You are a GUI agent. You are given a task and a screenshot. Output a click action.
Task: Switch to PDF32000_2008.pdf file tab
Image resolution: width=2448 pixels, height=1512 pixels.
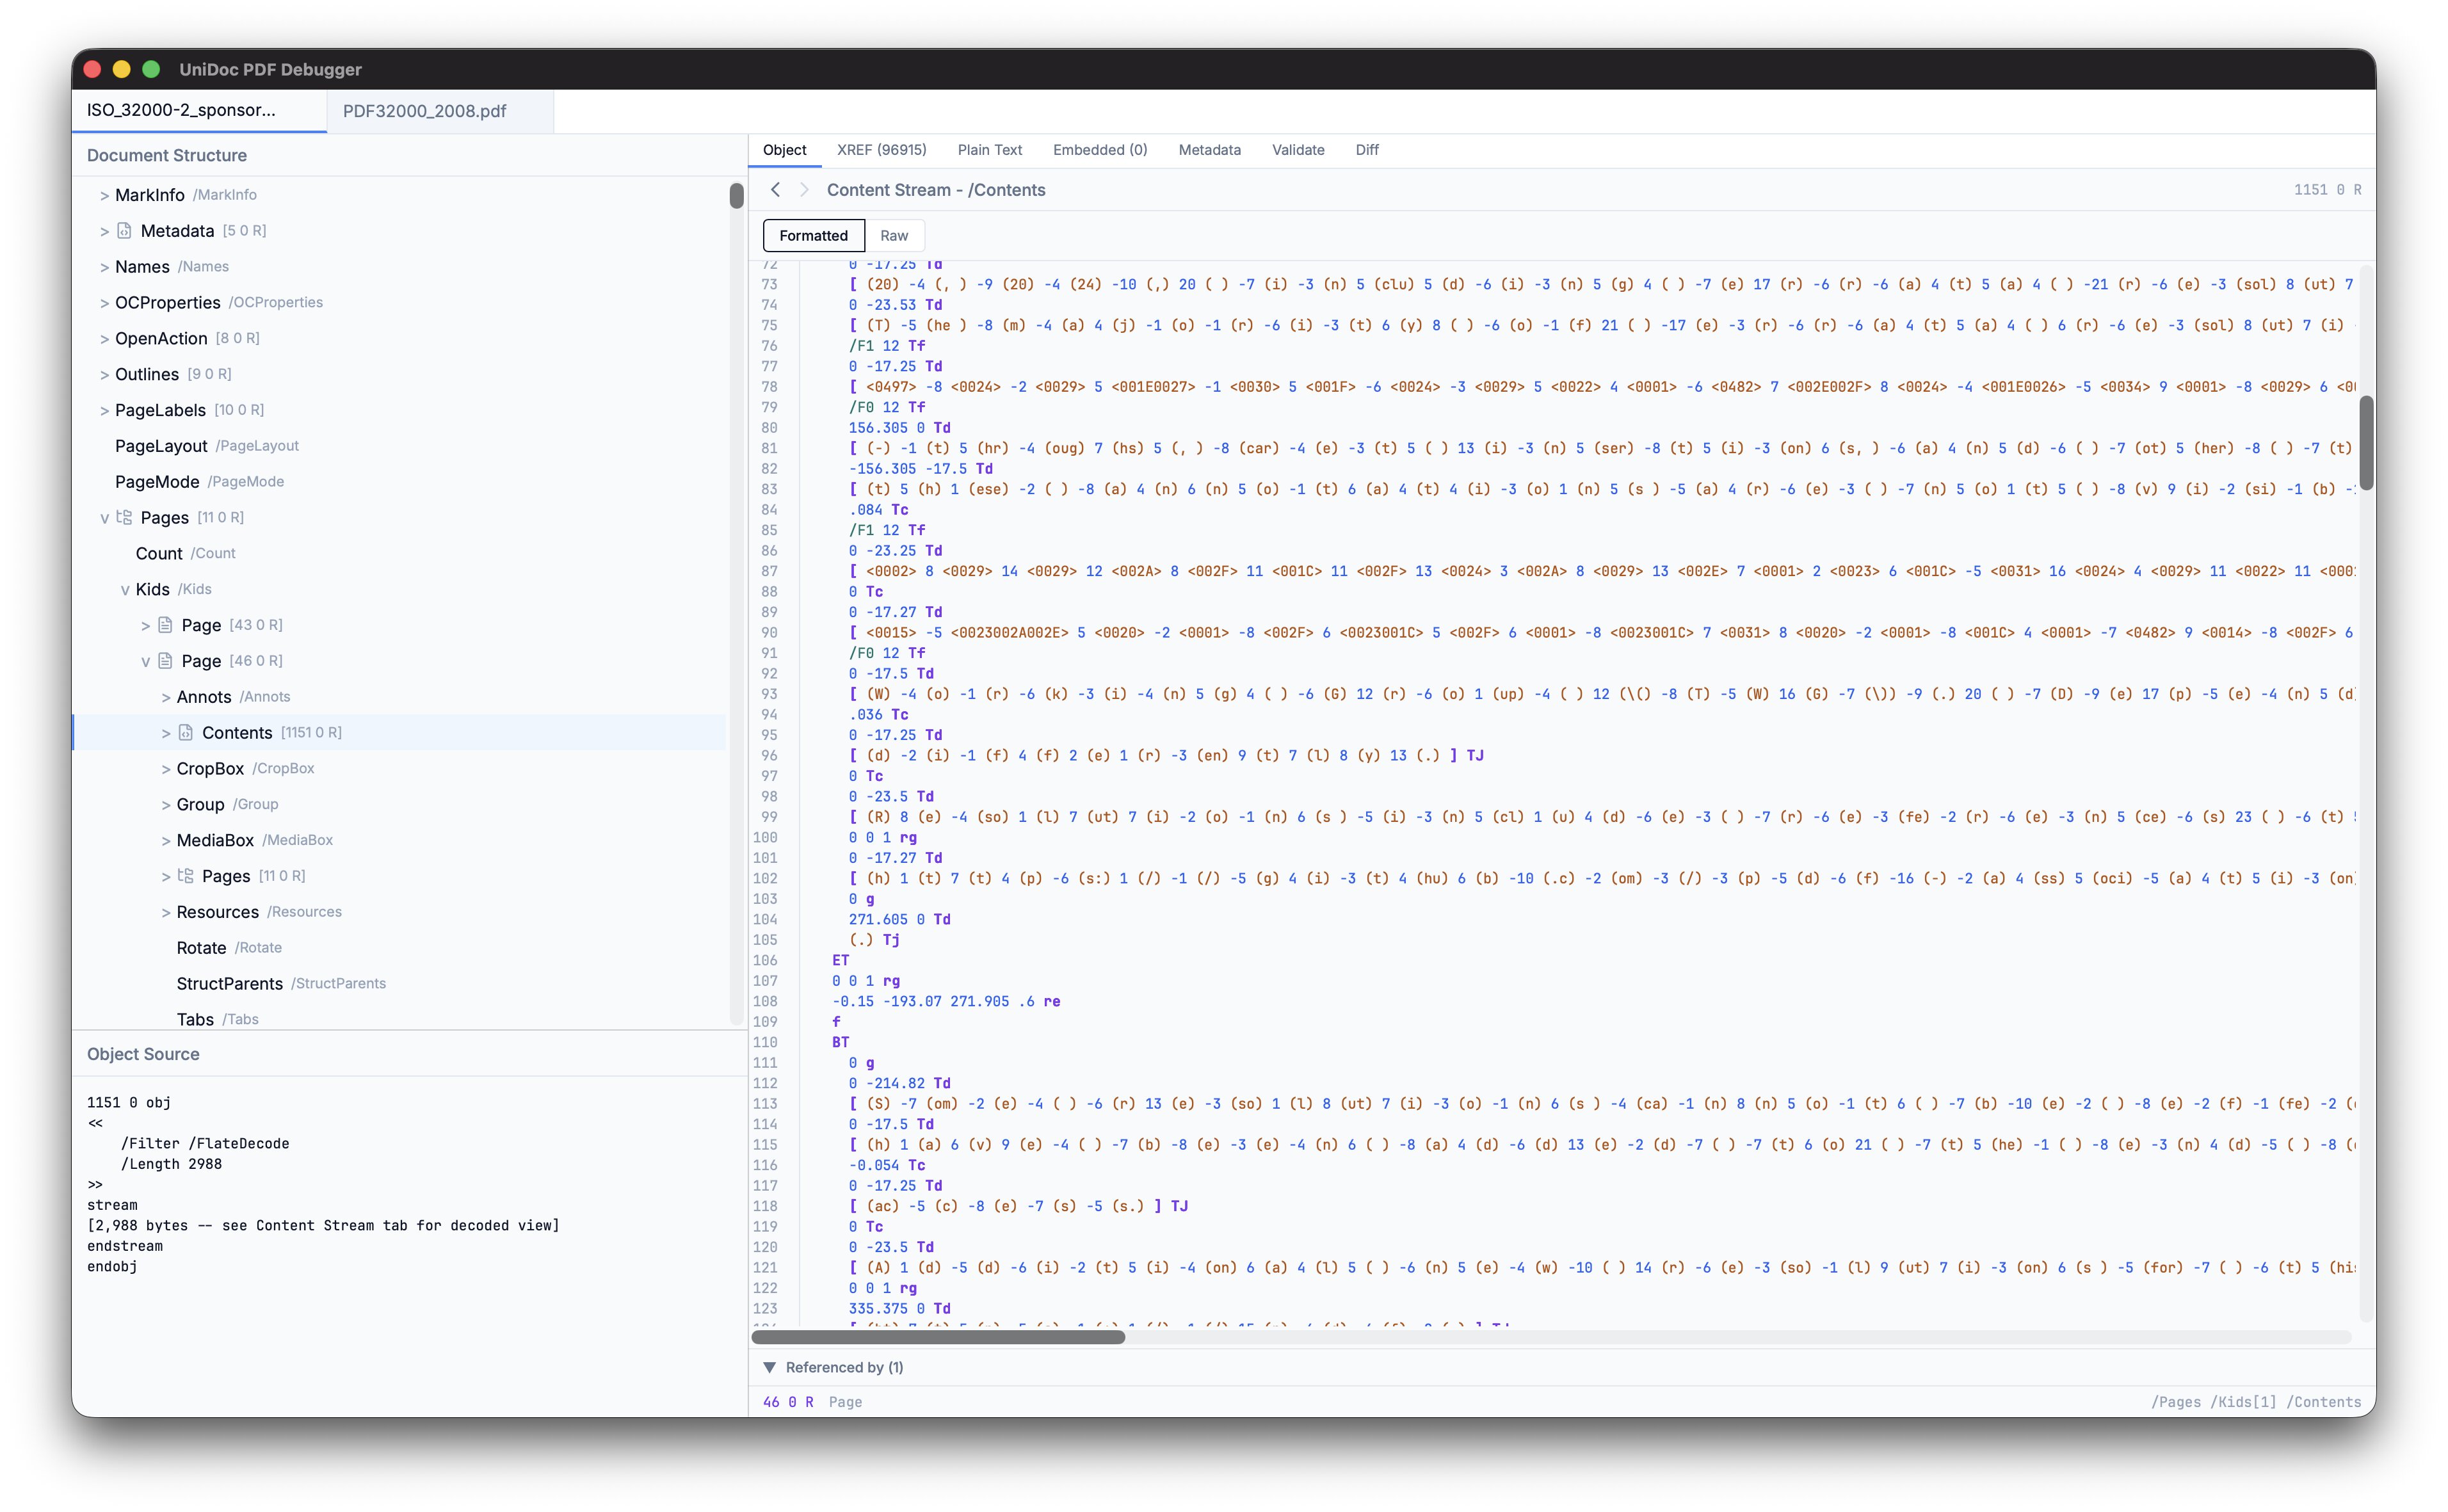[x=440, y=111]
